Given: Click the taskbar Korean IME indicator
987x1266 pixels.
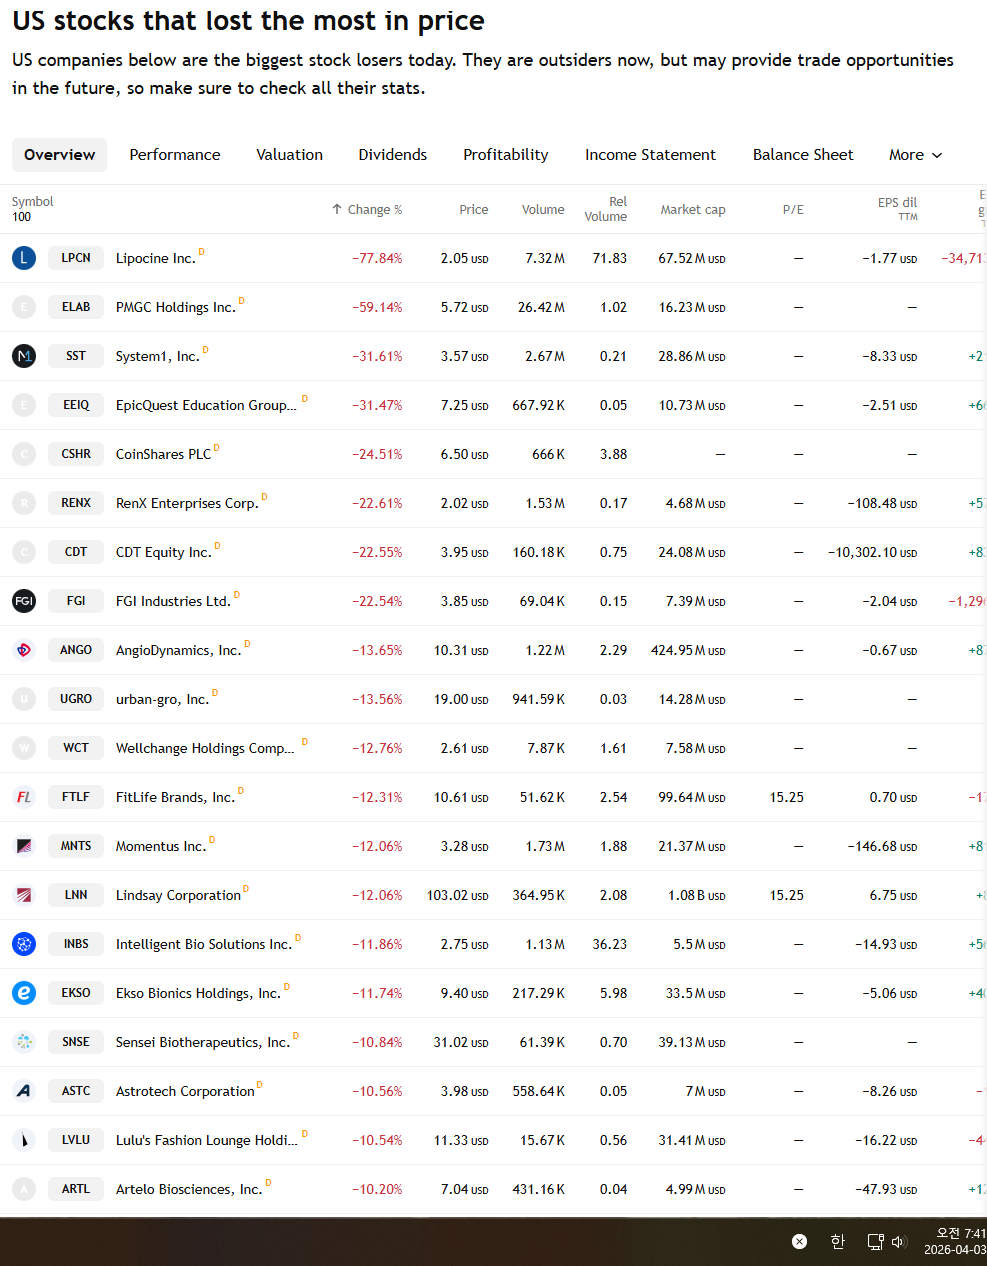Looking at the screenshot, I should click(838, 1242).
